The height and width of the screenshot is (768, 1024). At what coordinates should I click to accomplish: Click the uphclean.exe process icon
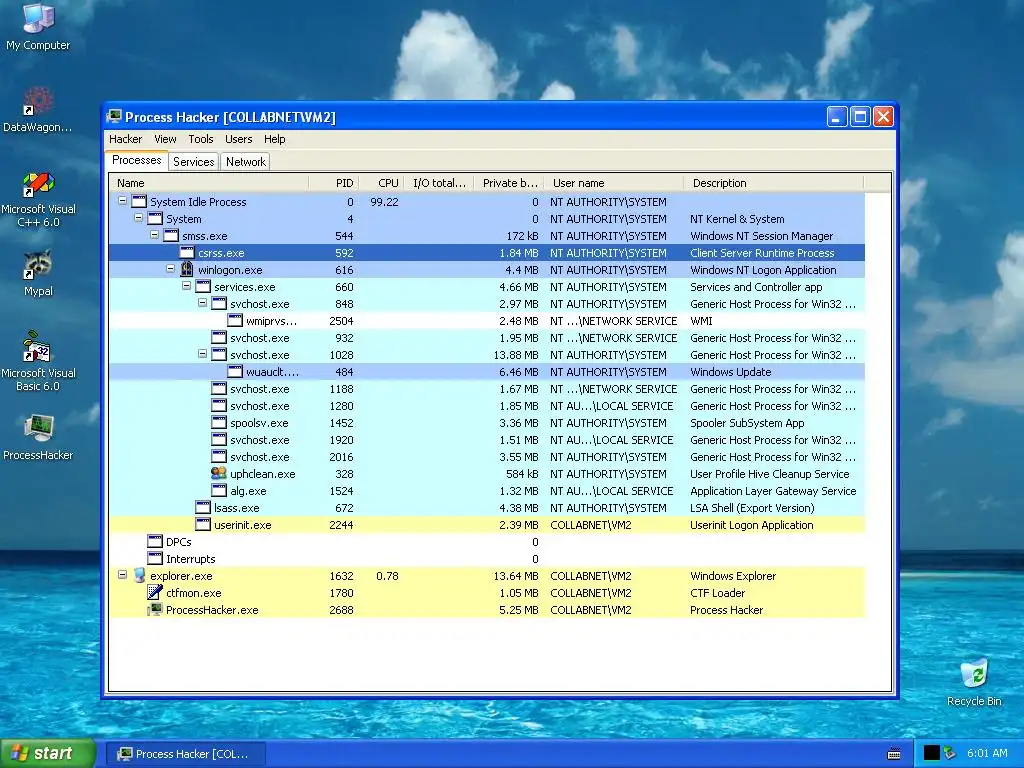(219, 473)
